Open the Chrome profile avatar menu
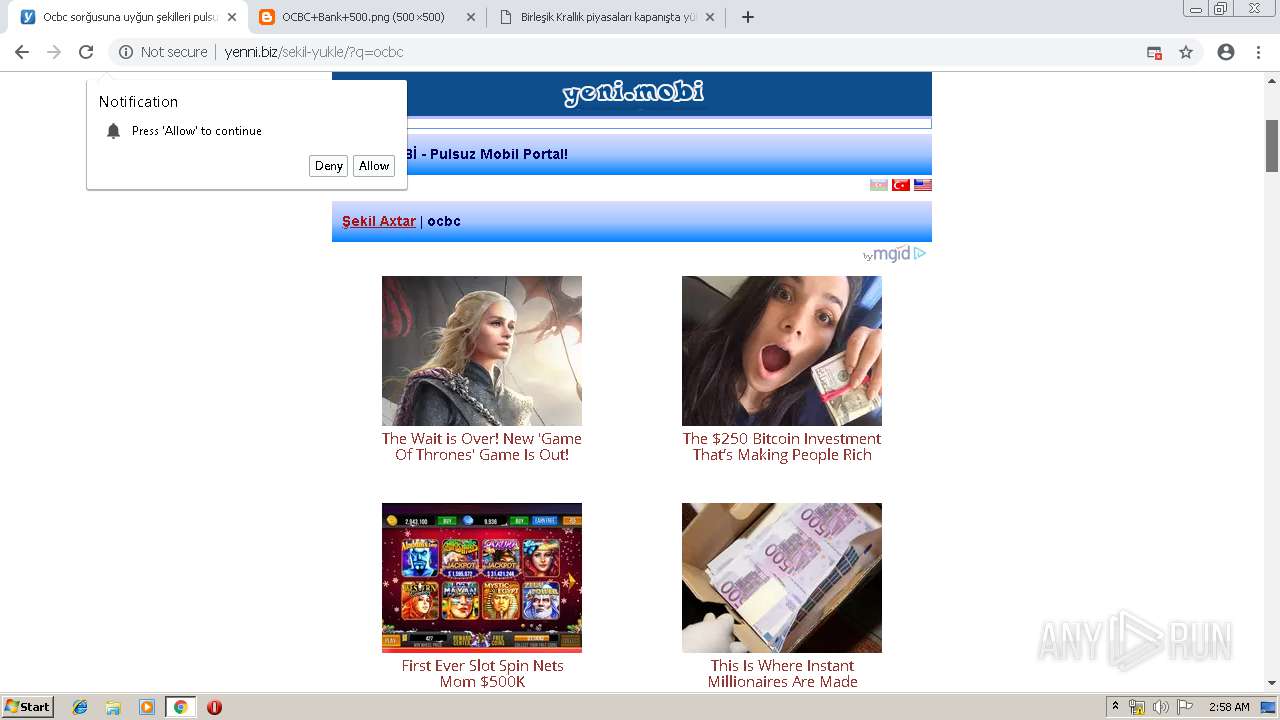Screen dimensions: 1280x720 click(1226, 52)
